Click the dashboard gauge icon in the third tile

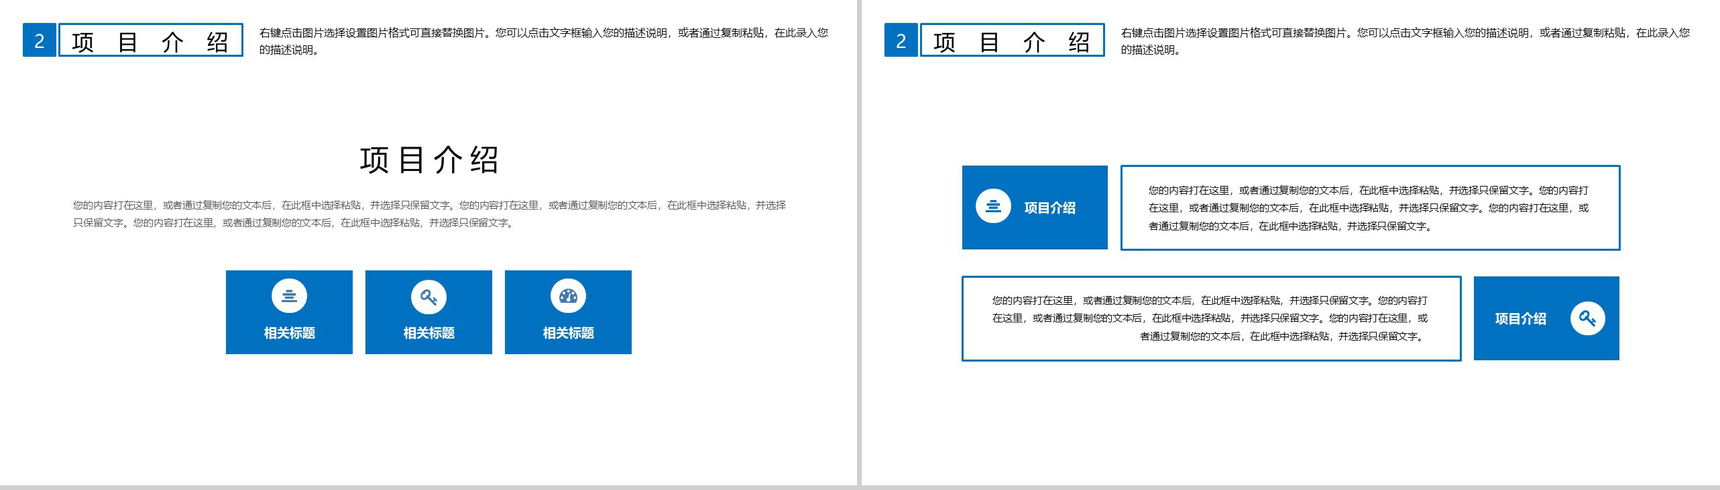568,296
